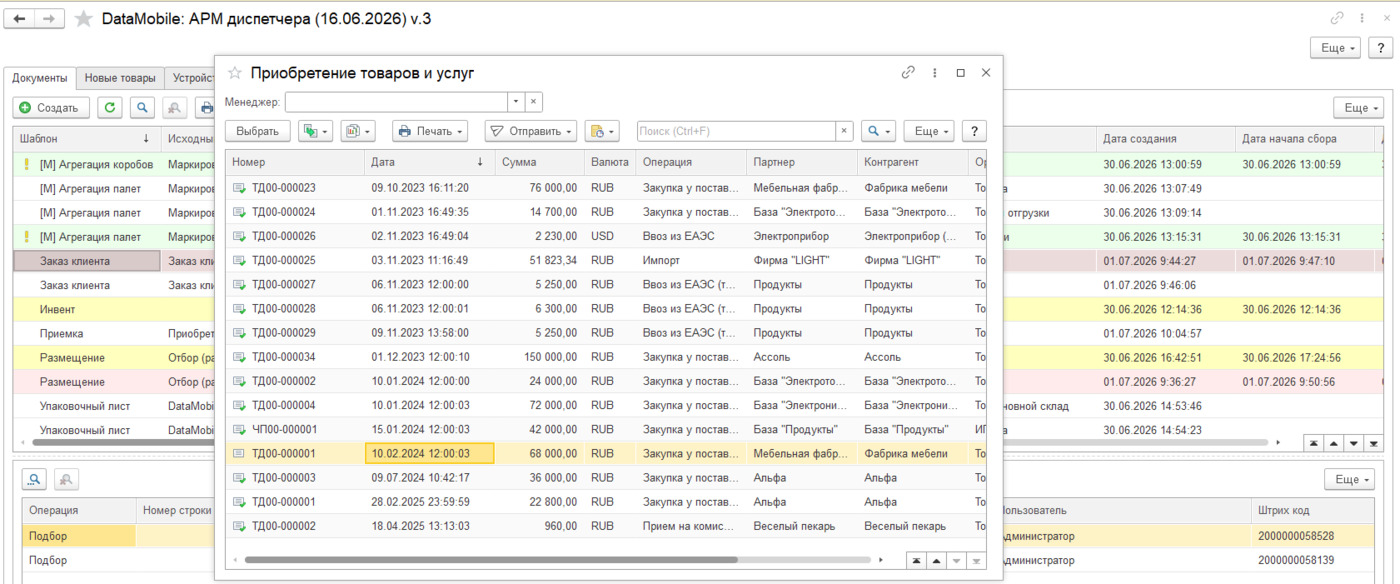Click the 150 000,00 sum cell
This screenshot has height=584, width=1400.
pos(538,357)
